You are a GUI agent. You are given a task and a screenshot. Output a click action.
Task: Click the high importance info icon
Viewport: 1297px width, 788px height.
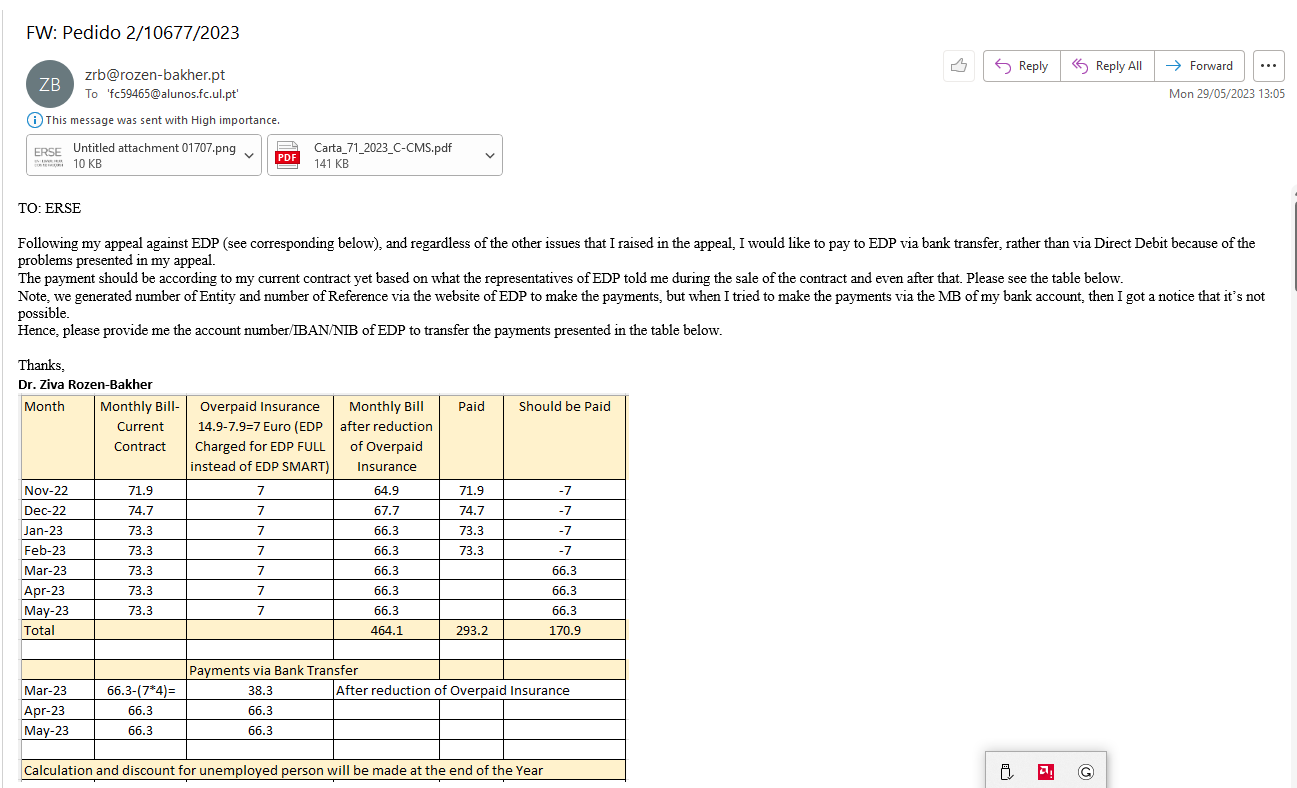[x=35, y=120]
